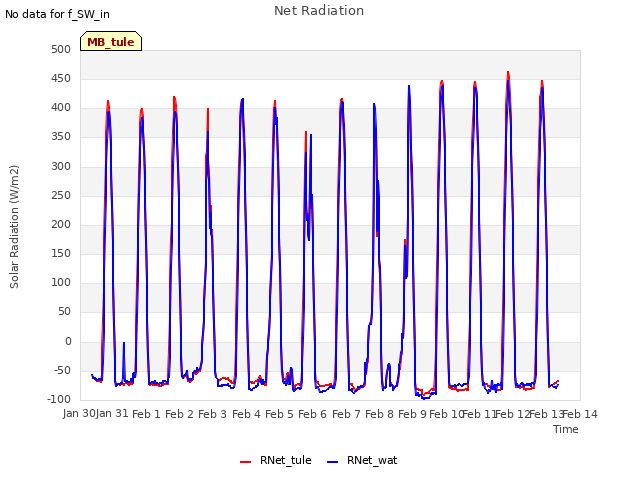Select the MB_tule annotation label
The image size is (640, 480).
tap(111, 41)
